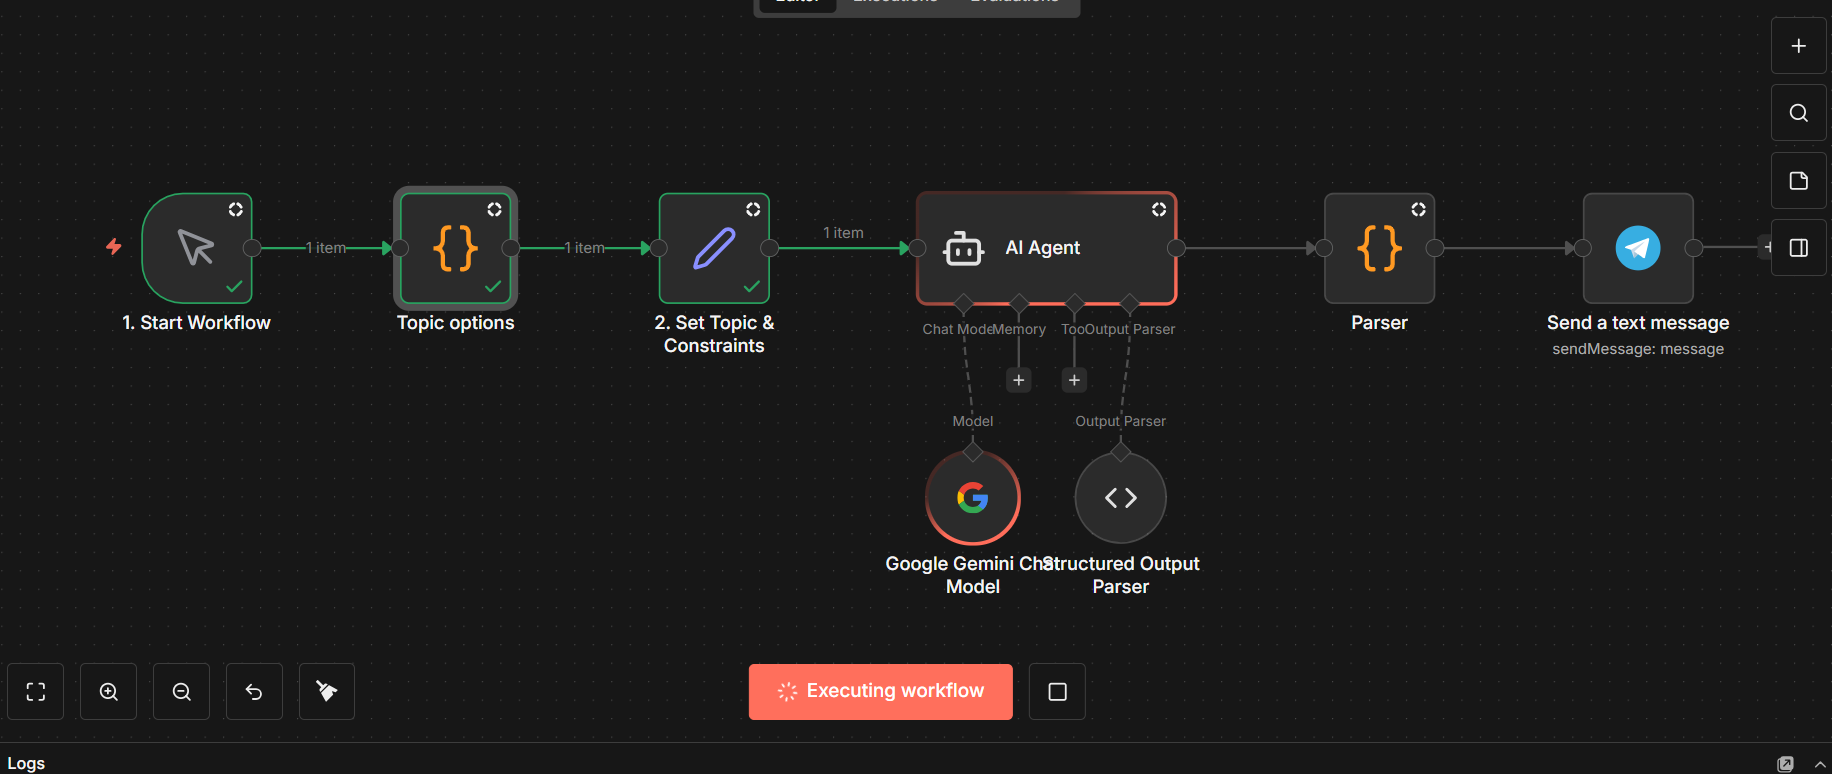Open the canvas search magnifier button
Viewport: 1832px width, 774px height.
pos(1798,113)
